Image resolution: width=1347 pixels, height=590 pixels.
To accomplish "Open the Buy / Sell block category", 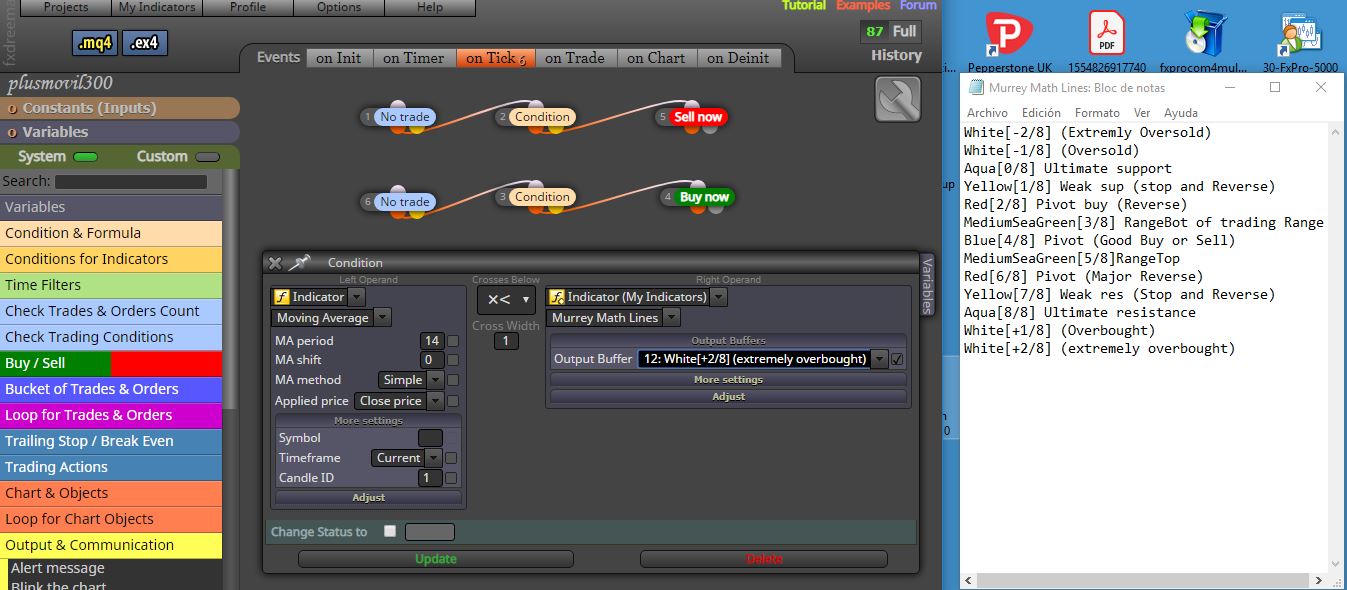I will 111,363.
